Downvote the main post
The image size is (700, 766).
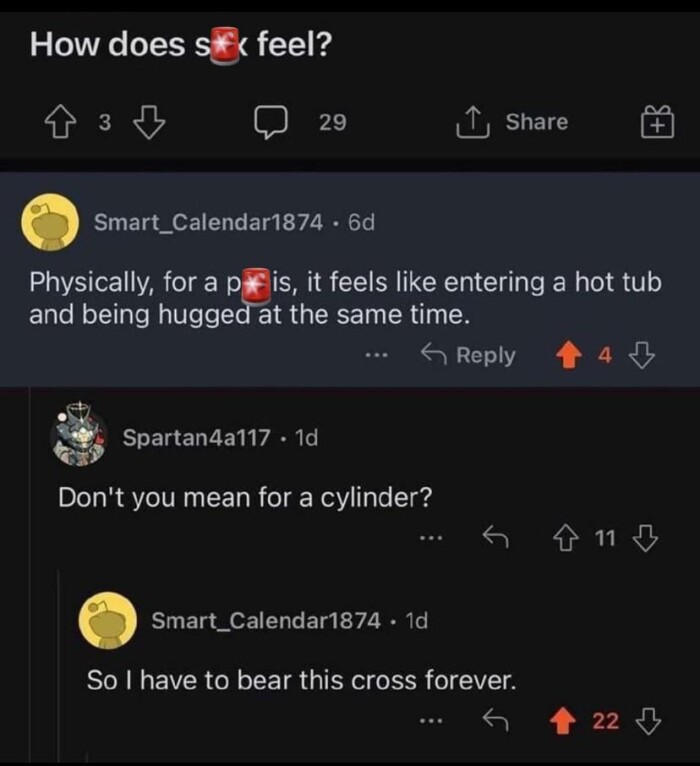(x=148, y=122)
